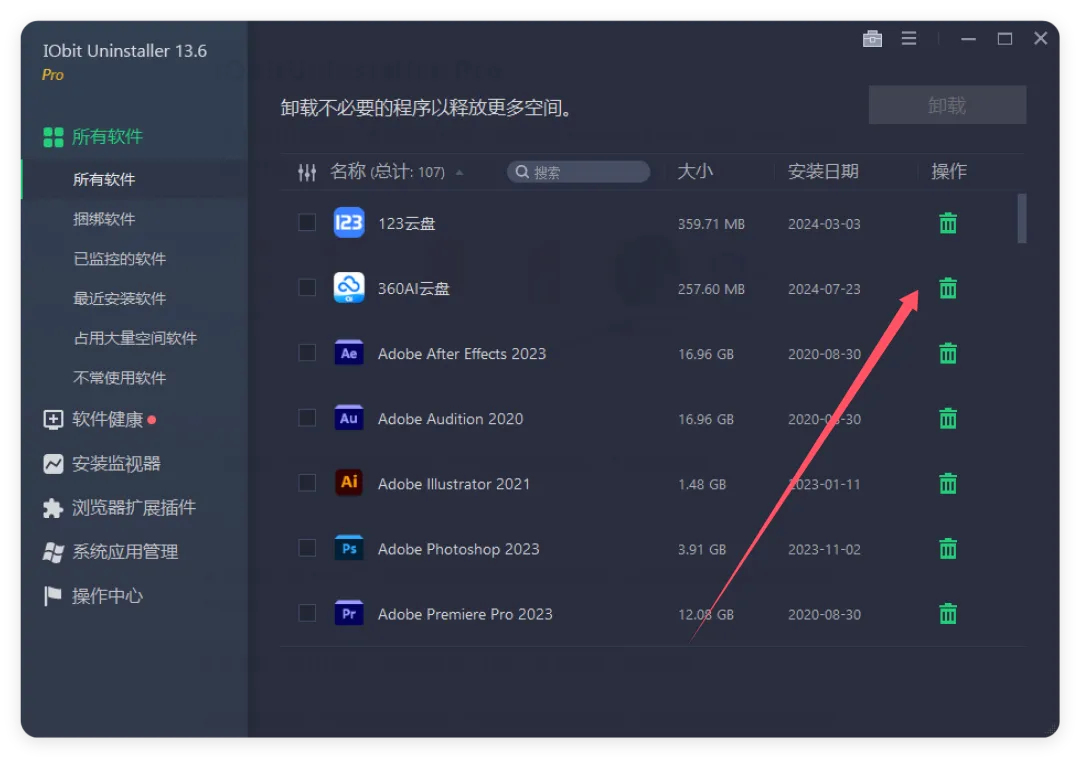Click the trash icon for 123云盘

pos(948,223)
